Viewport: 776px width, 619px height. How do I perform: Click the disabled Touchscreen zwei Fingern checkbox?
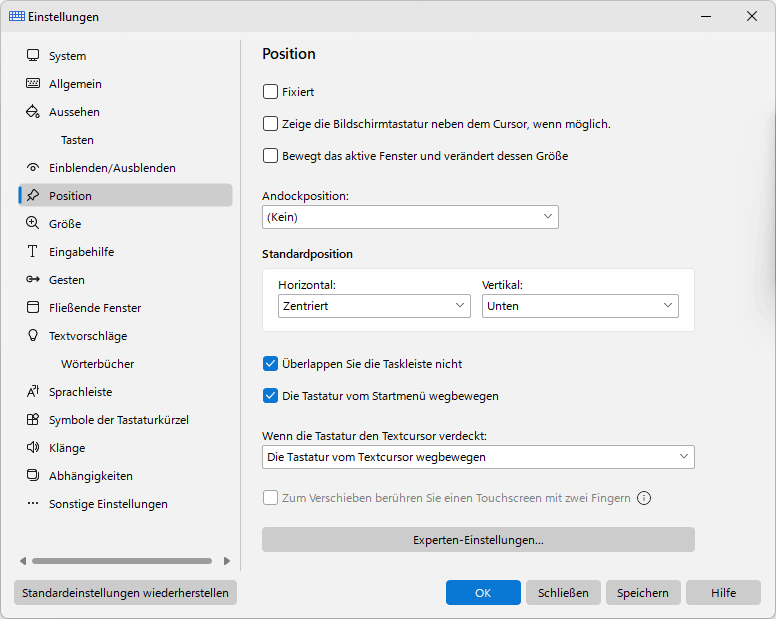(270, 498)
